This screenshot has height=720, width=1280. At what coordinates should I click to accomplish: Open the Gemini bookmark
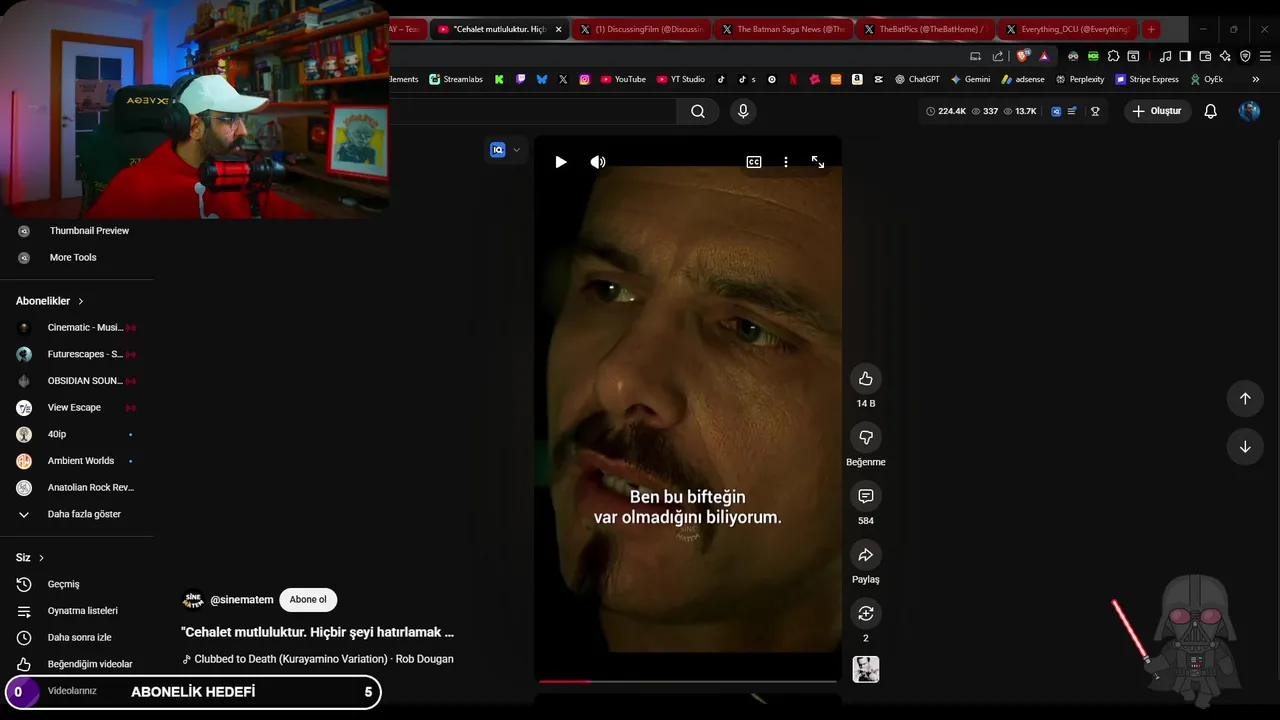point(970,79)
